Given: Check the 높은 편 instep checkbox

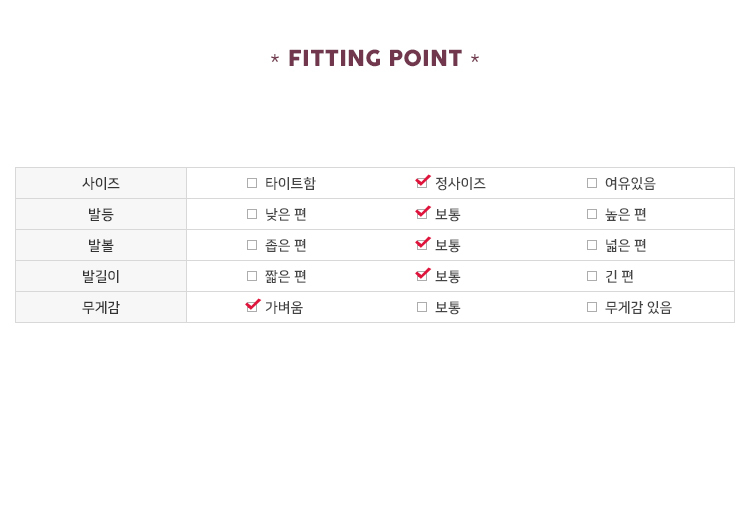Looking at the screenshot, I should pyautogui.click(x=592, y=214).
